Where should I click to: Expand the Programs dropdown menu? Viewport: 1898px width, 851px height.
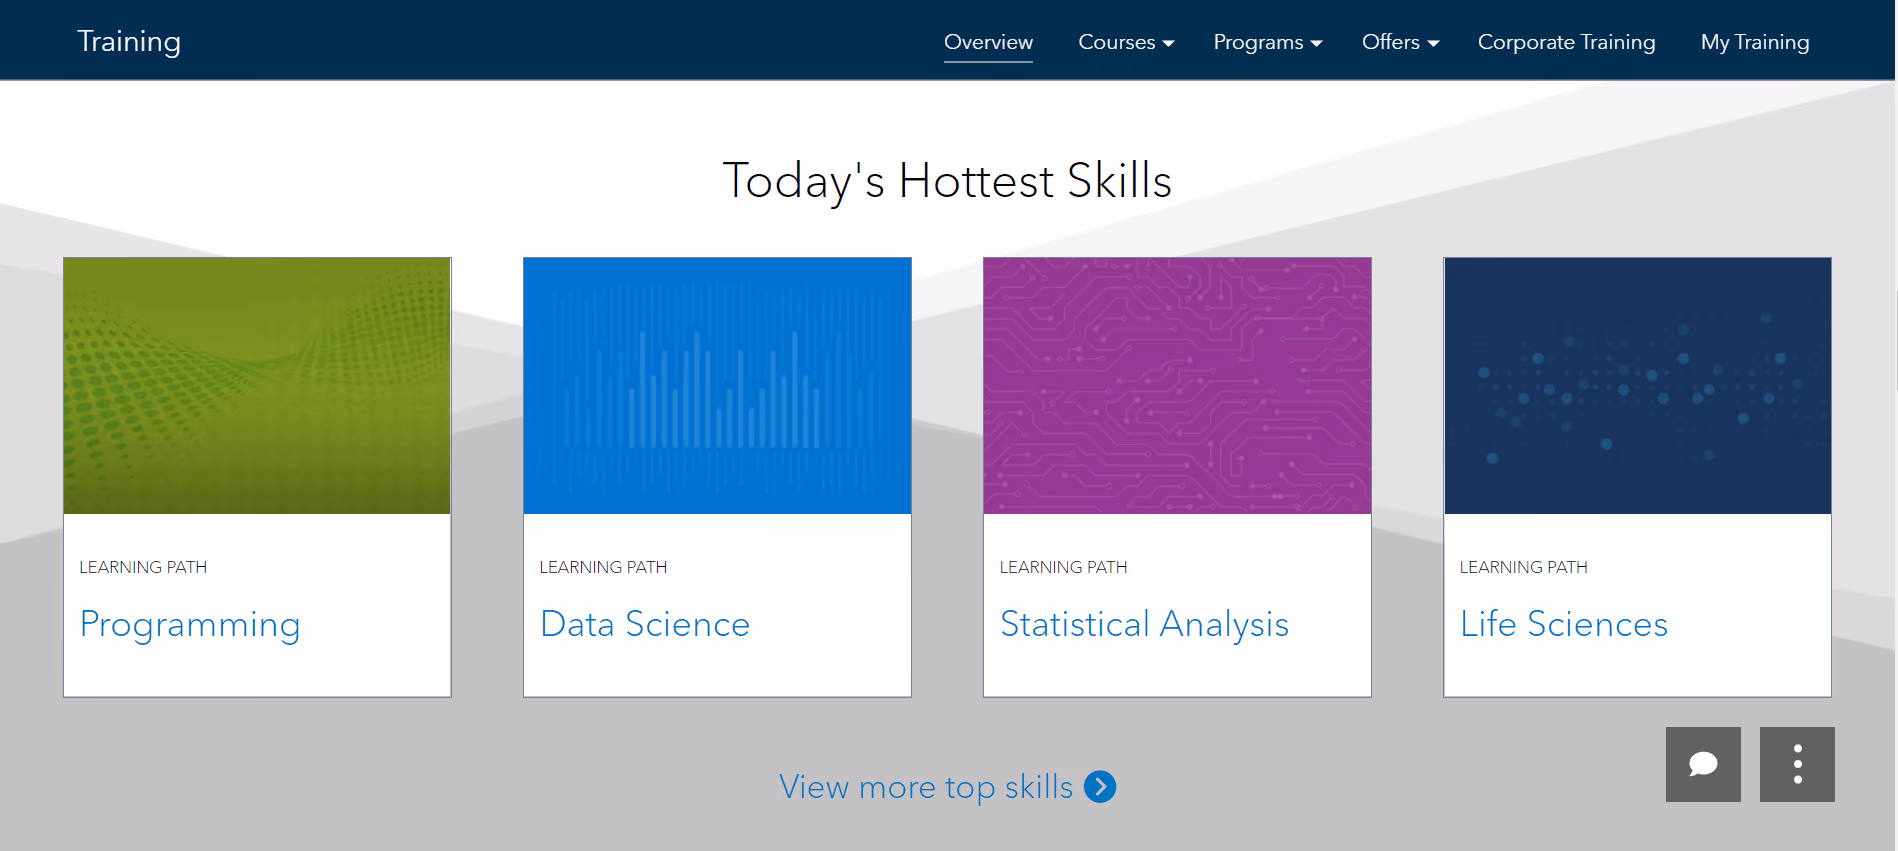coord(1268,42)
